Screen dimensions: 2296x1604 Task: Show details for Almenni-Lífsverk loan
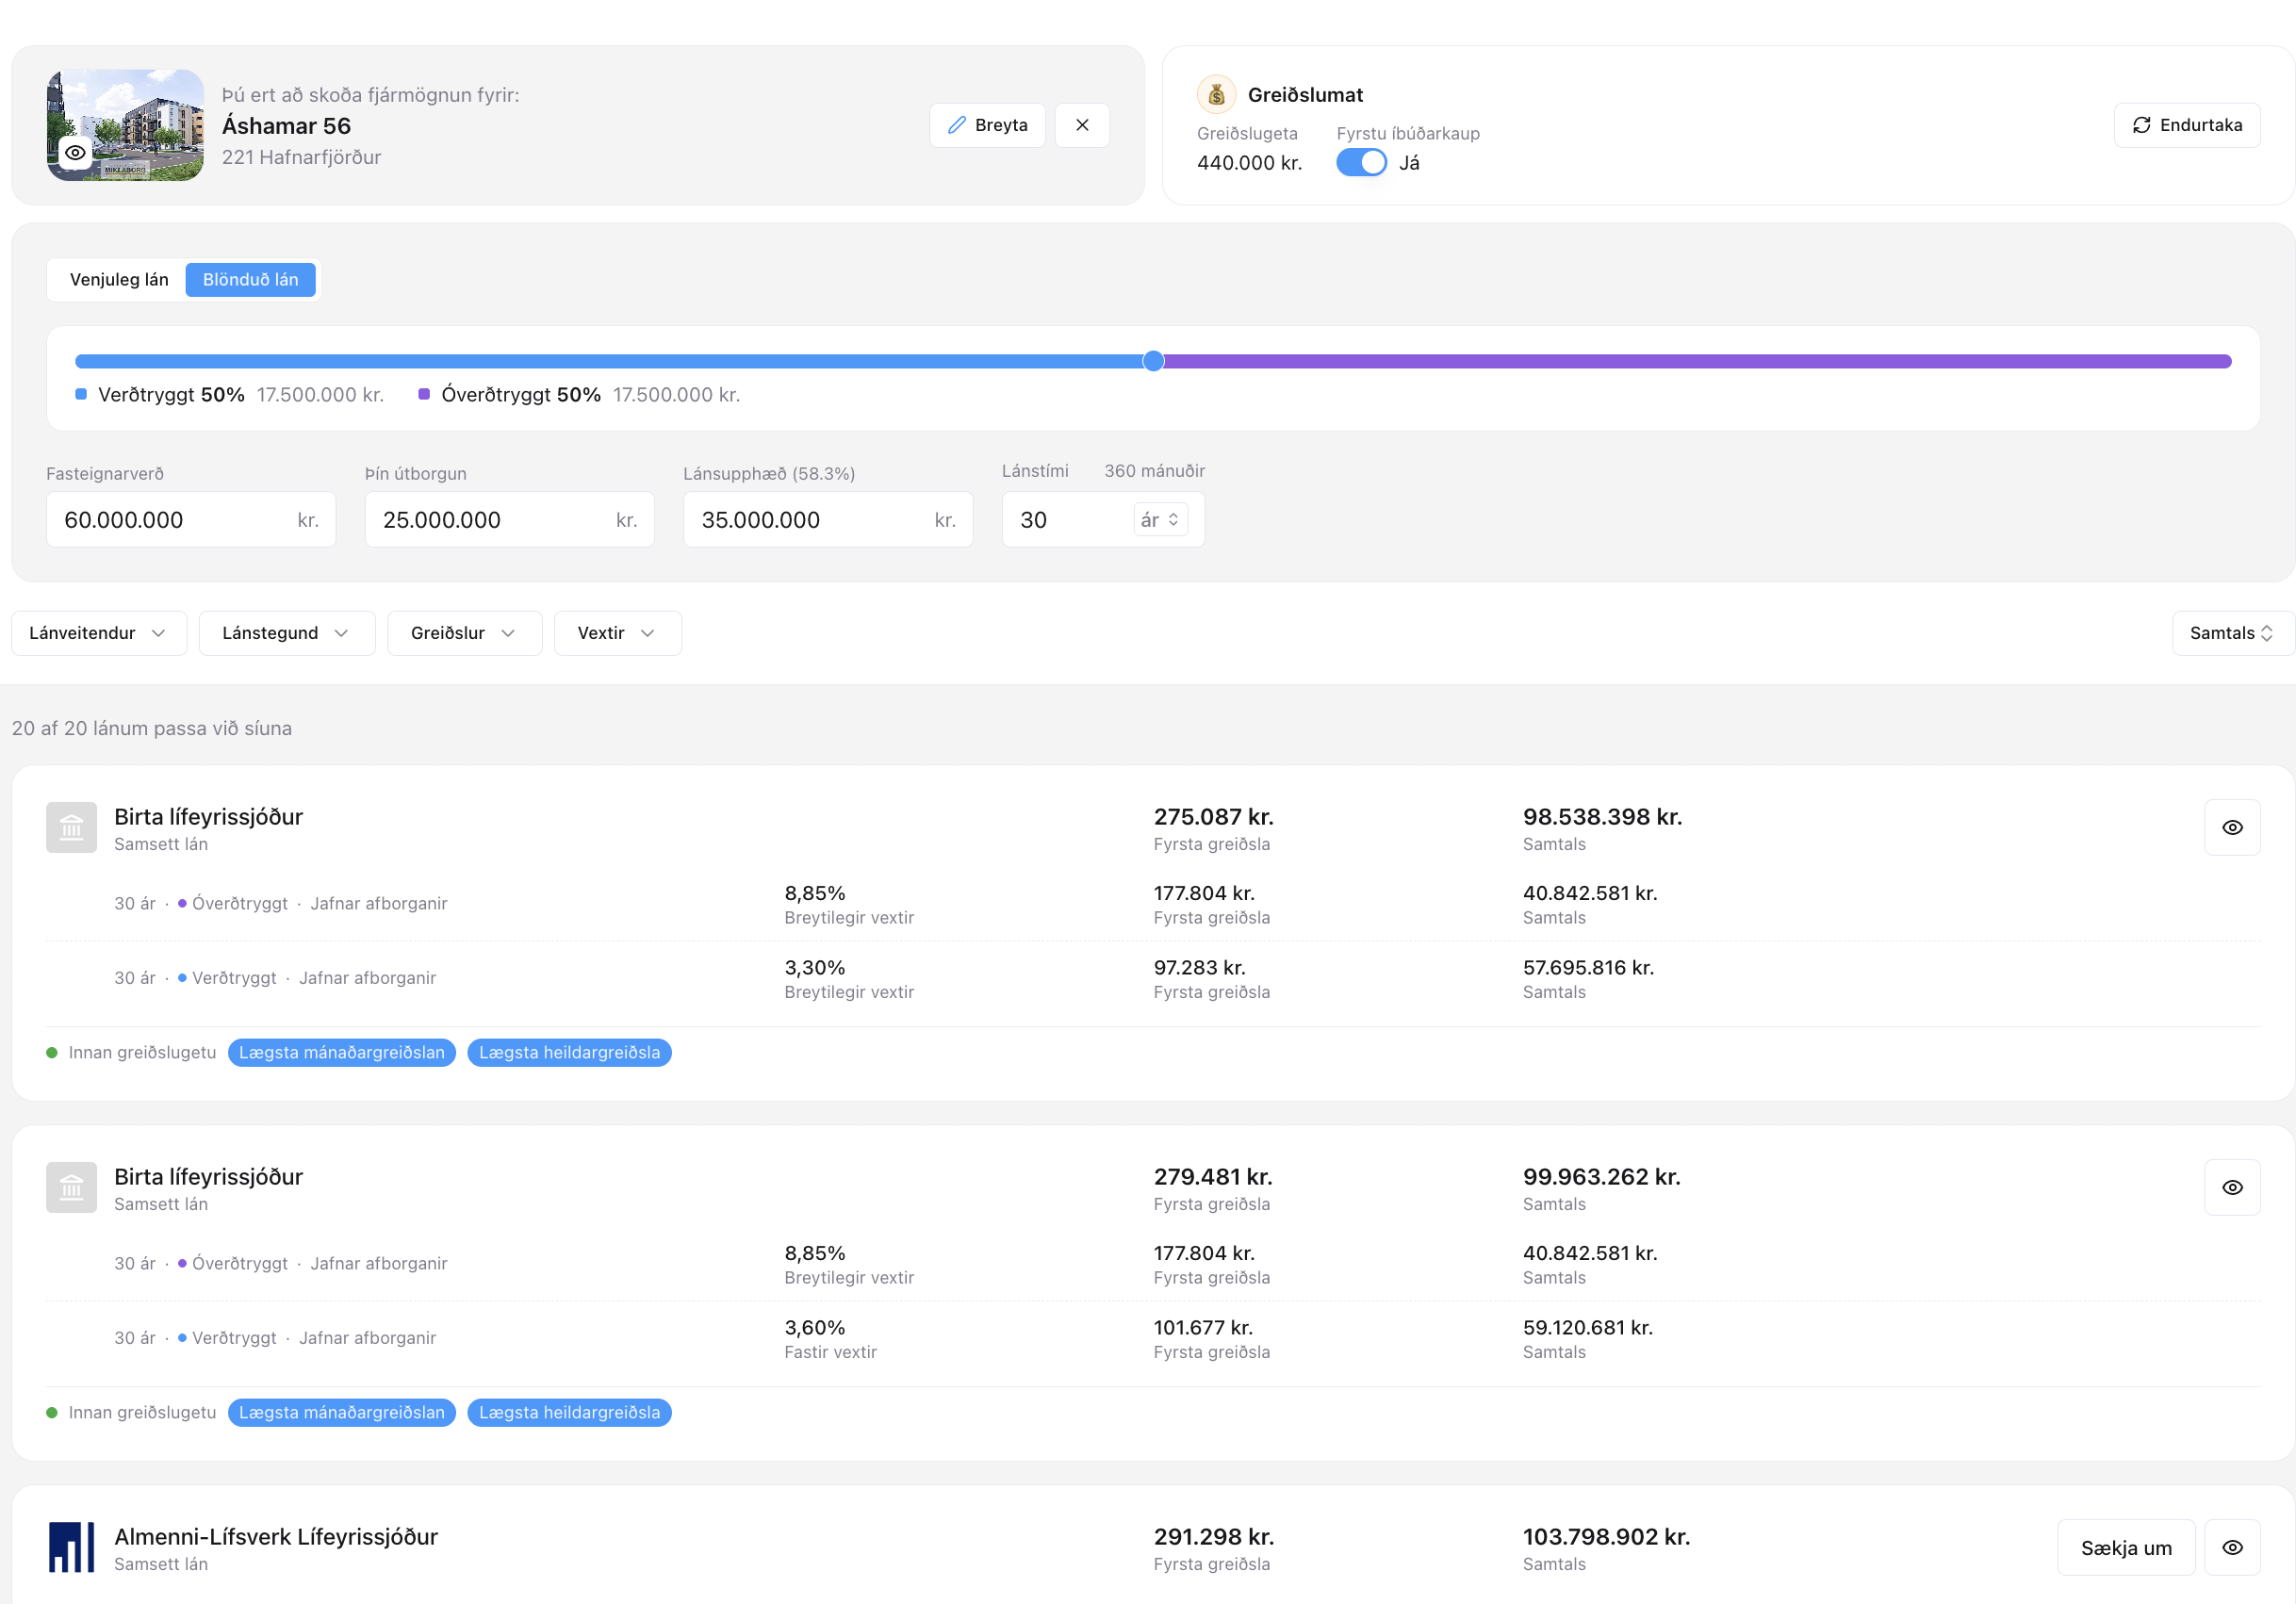click(x=2232, y=1547)
